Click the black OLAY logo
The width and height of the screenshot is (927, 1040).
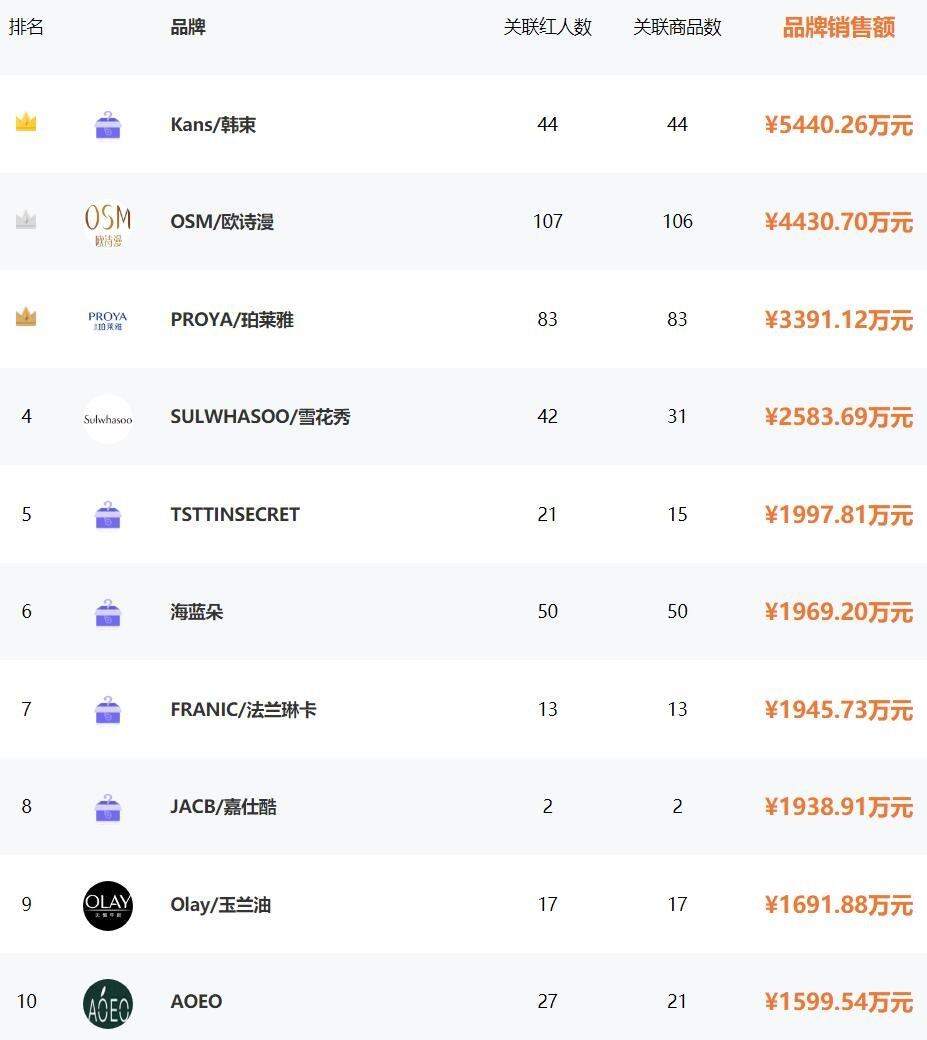[x=107, y=905]
